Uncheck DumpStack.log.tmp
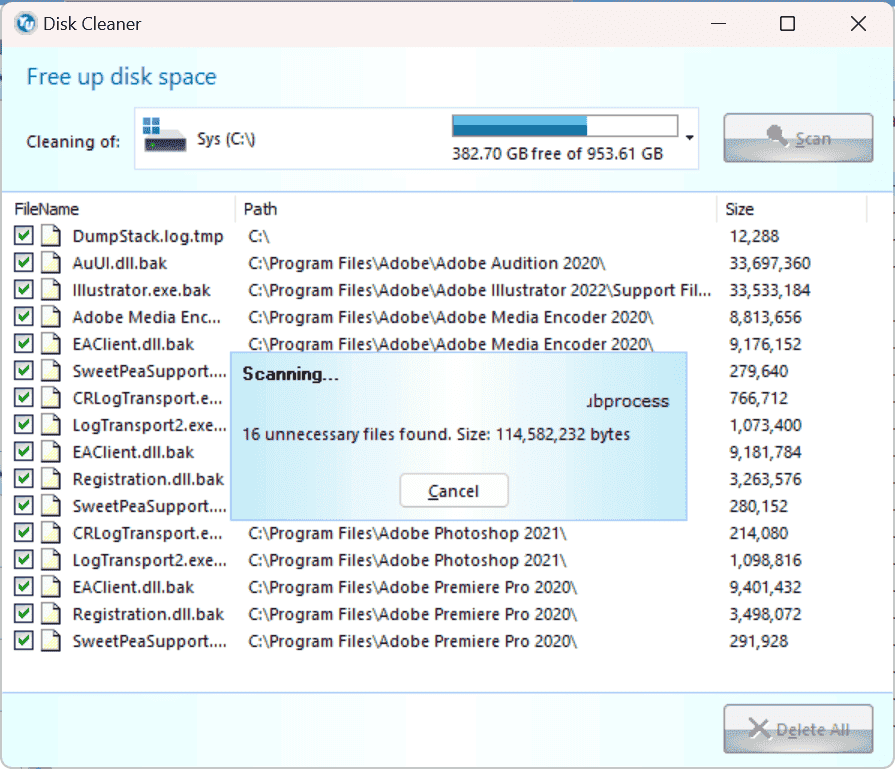The image size is (895, 769). 23,236
